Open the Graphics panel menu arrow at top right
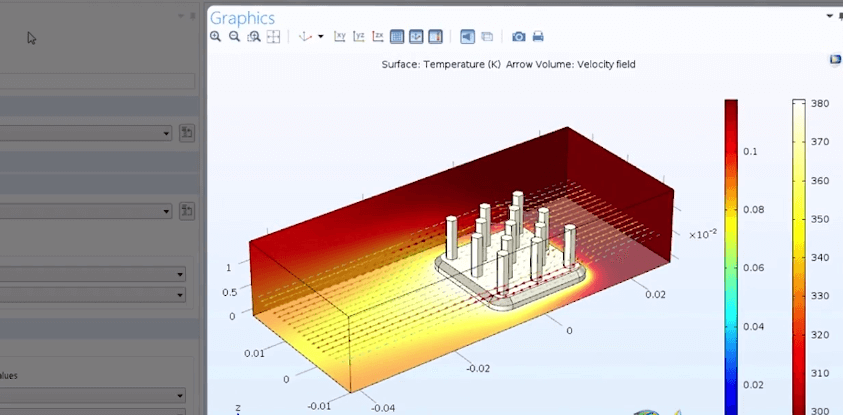The image size is (843, 415). [829, 17]
